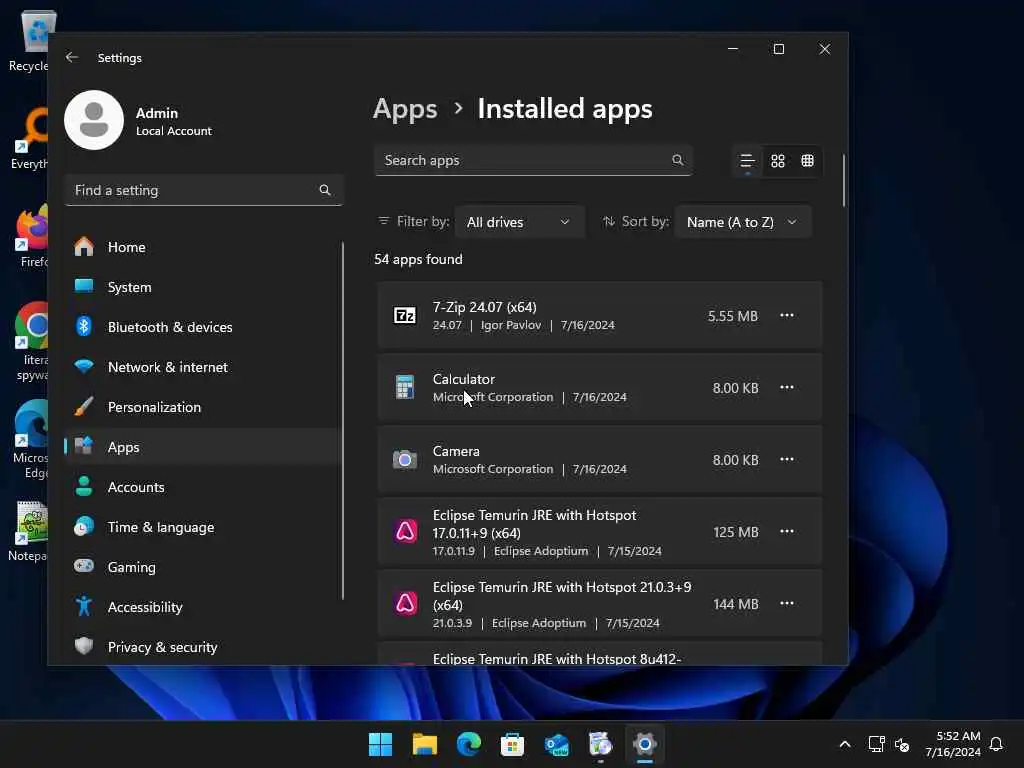Open more options for Calculator

787,387
